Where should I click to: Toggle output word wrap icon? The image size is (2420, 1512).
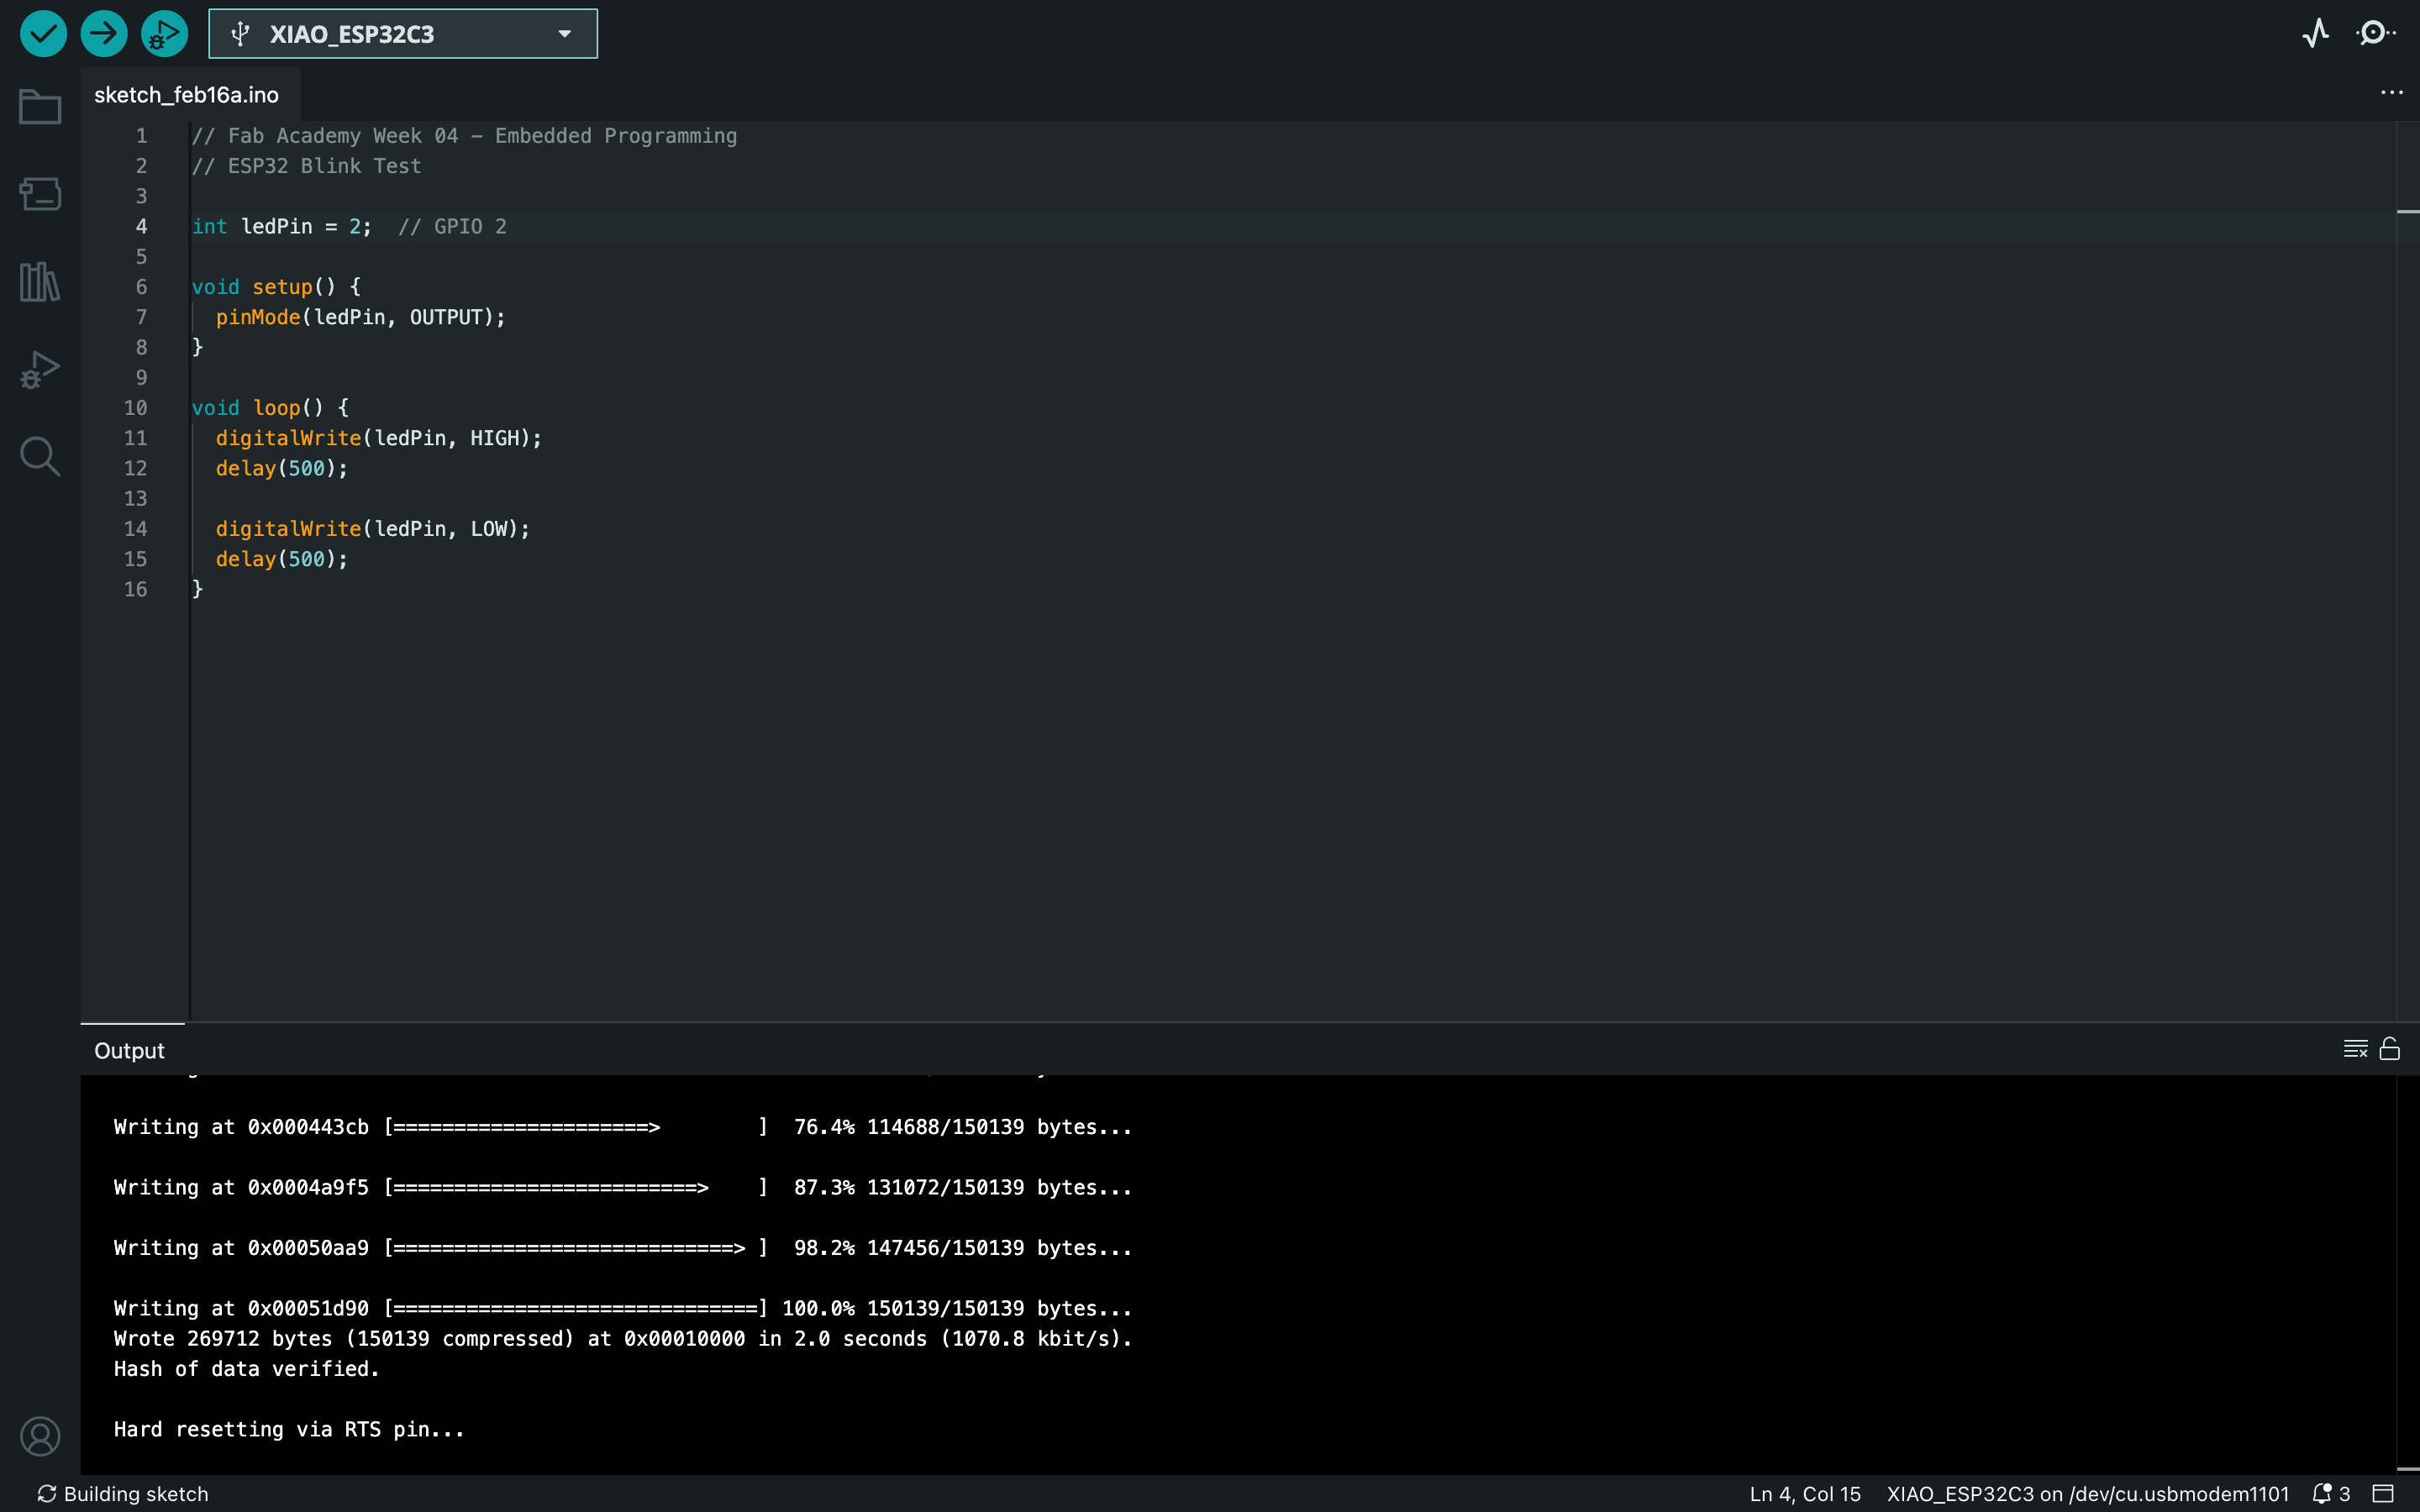[x=2355, y=1049]
